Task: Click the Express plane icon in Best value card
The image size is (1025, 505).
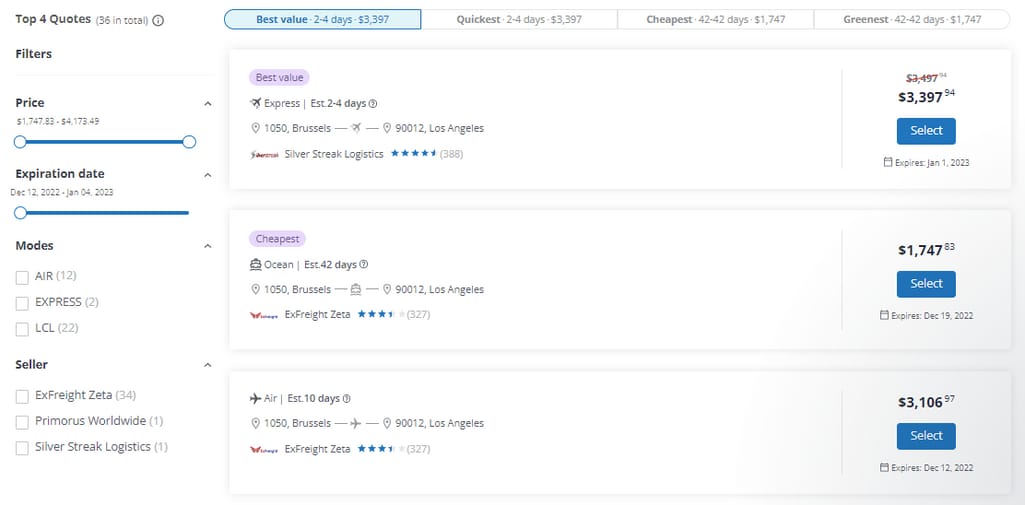Action: (256, 103)
